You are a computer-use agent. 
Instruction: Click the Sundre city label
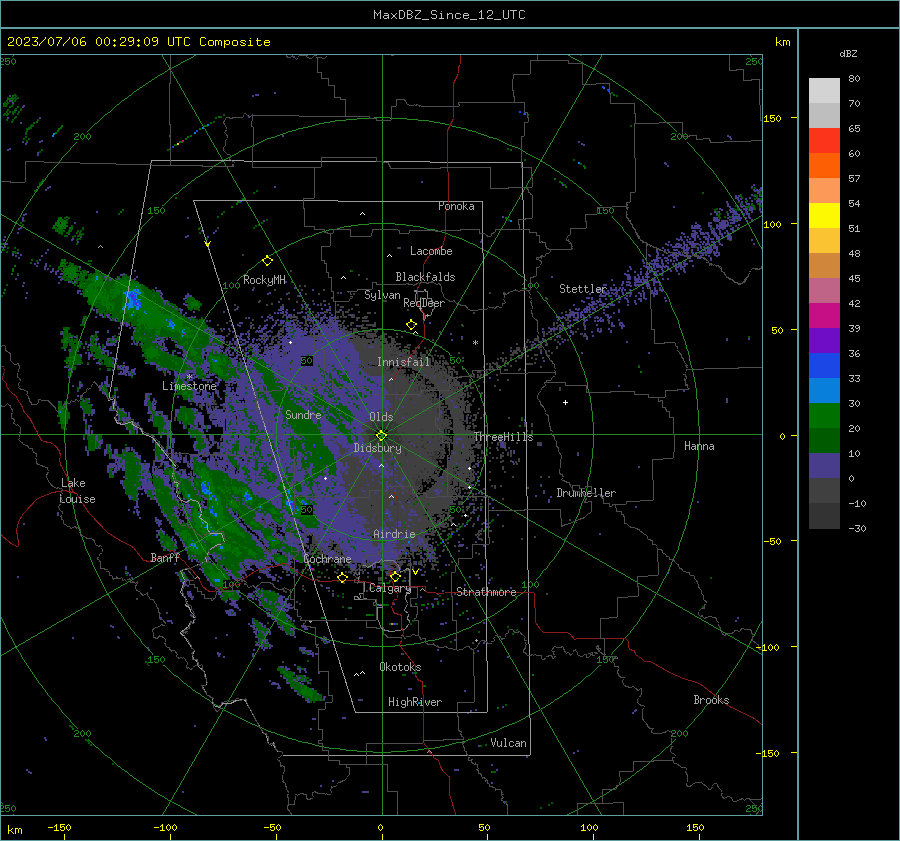point(303,415)
